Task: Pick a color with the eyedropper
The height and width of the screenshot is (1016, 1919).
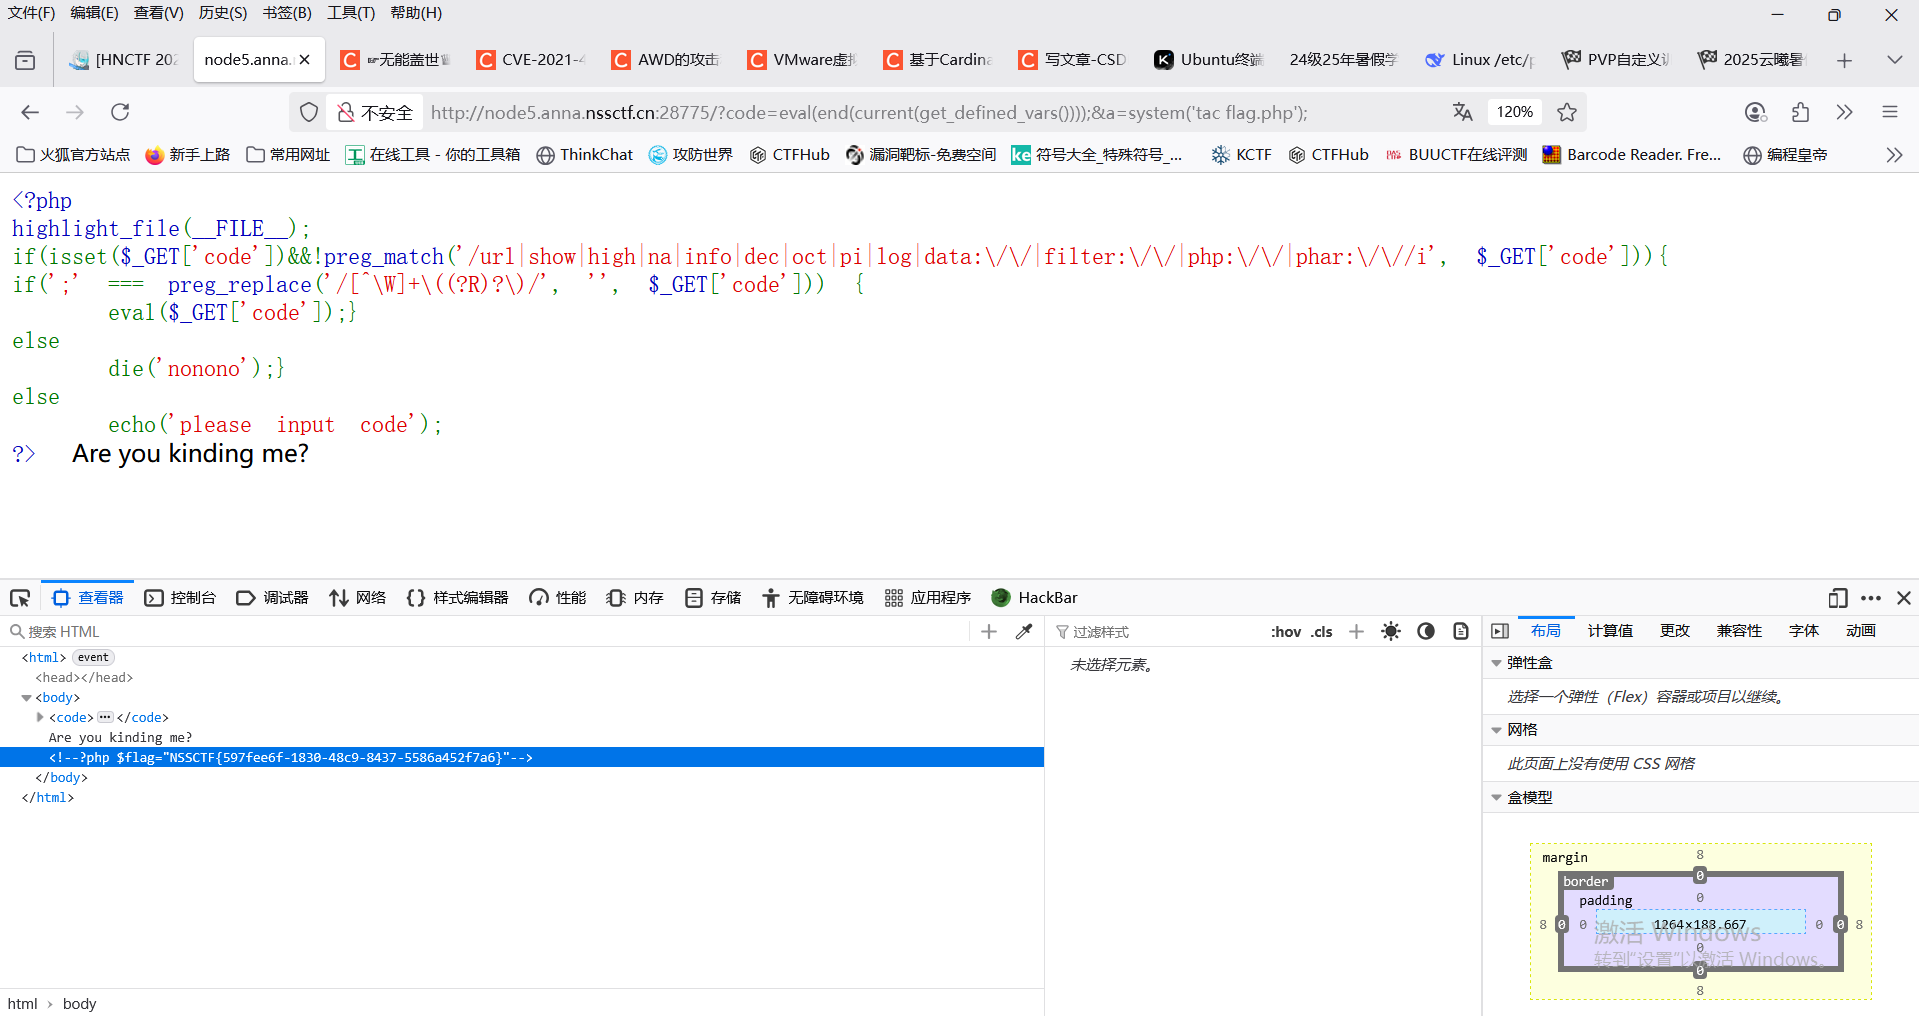Action: click(x=1023, y=631)
